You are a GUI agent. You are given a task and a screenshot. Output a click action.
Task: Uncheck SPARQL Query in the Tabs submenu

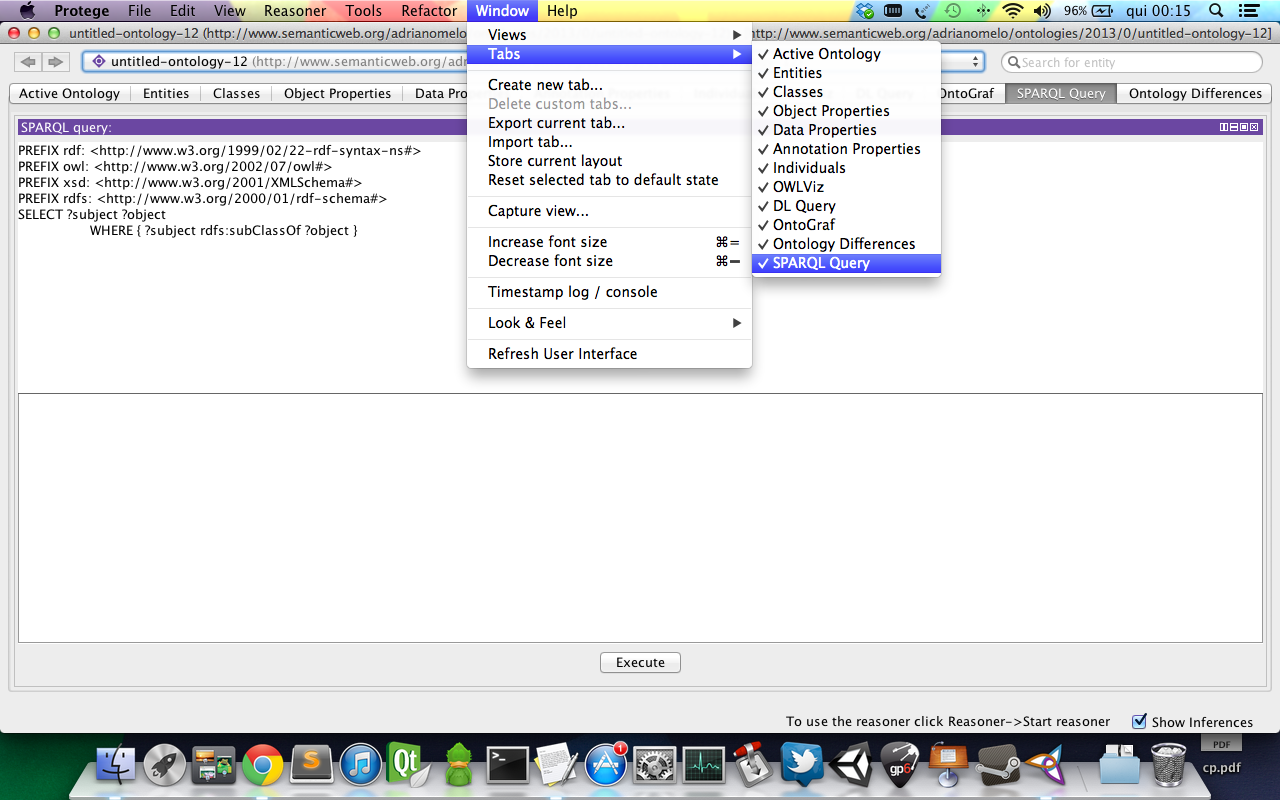point(846,263)
